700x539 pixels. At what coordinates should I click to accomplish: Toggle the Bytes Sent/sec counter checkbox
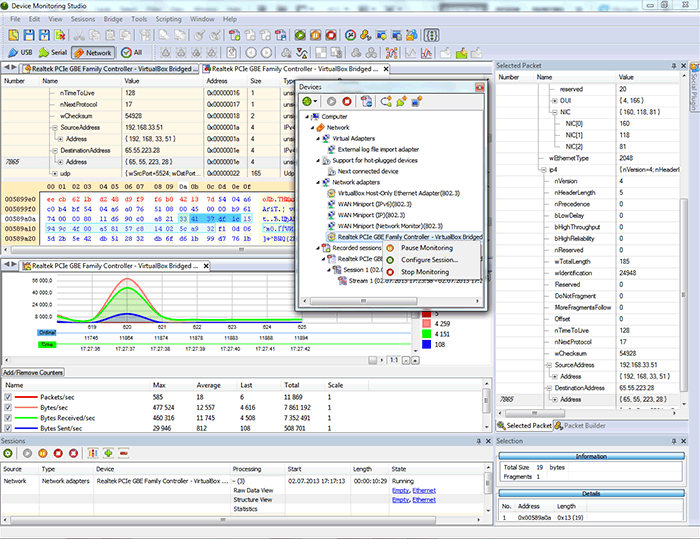point(8,428)
